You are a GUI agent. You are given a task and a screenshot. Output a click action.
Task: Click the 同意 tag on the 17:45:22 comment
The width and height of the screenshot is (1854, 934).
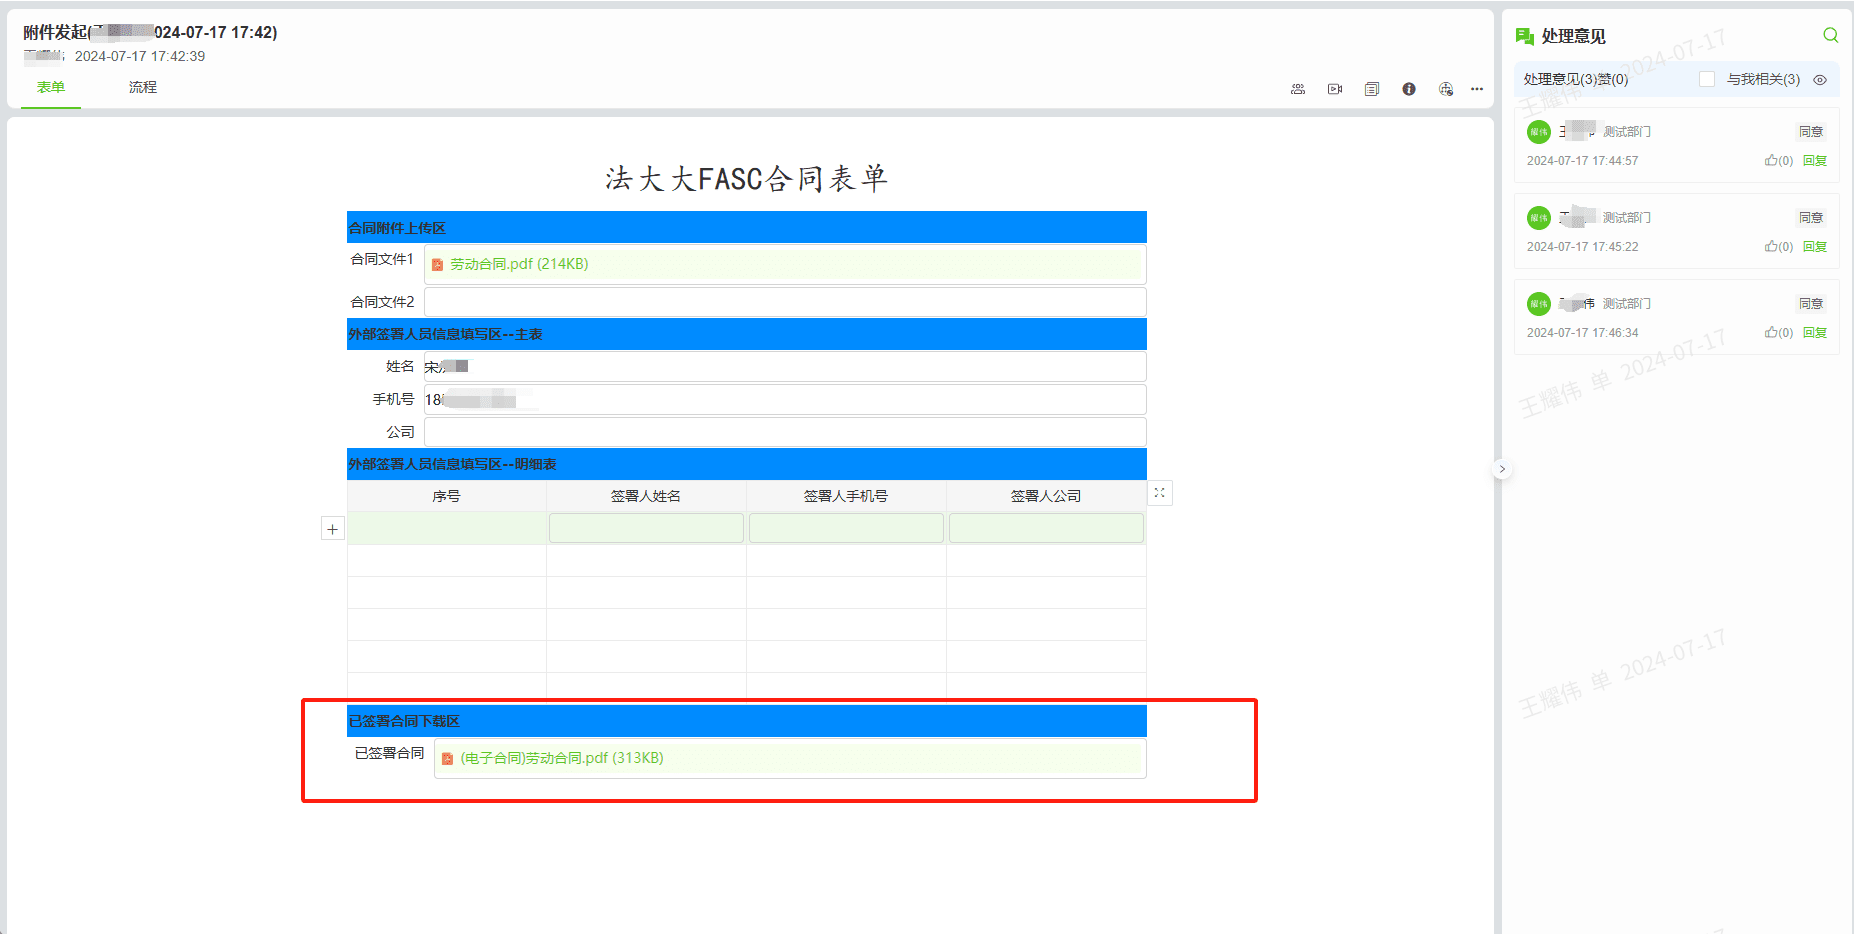(1811, 218)
